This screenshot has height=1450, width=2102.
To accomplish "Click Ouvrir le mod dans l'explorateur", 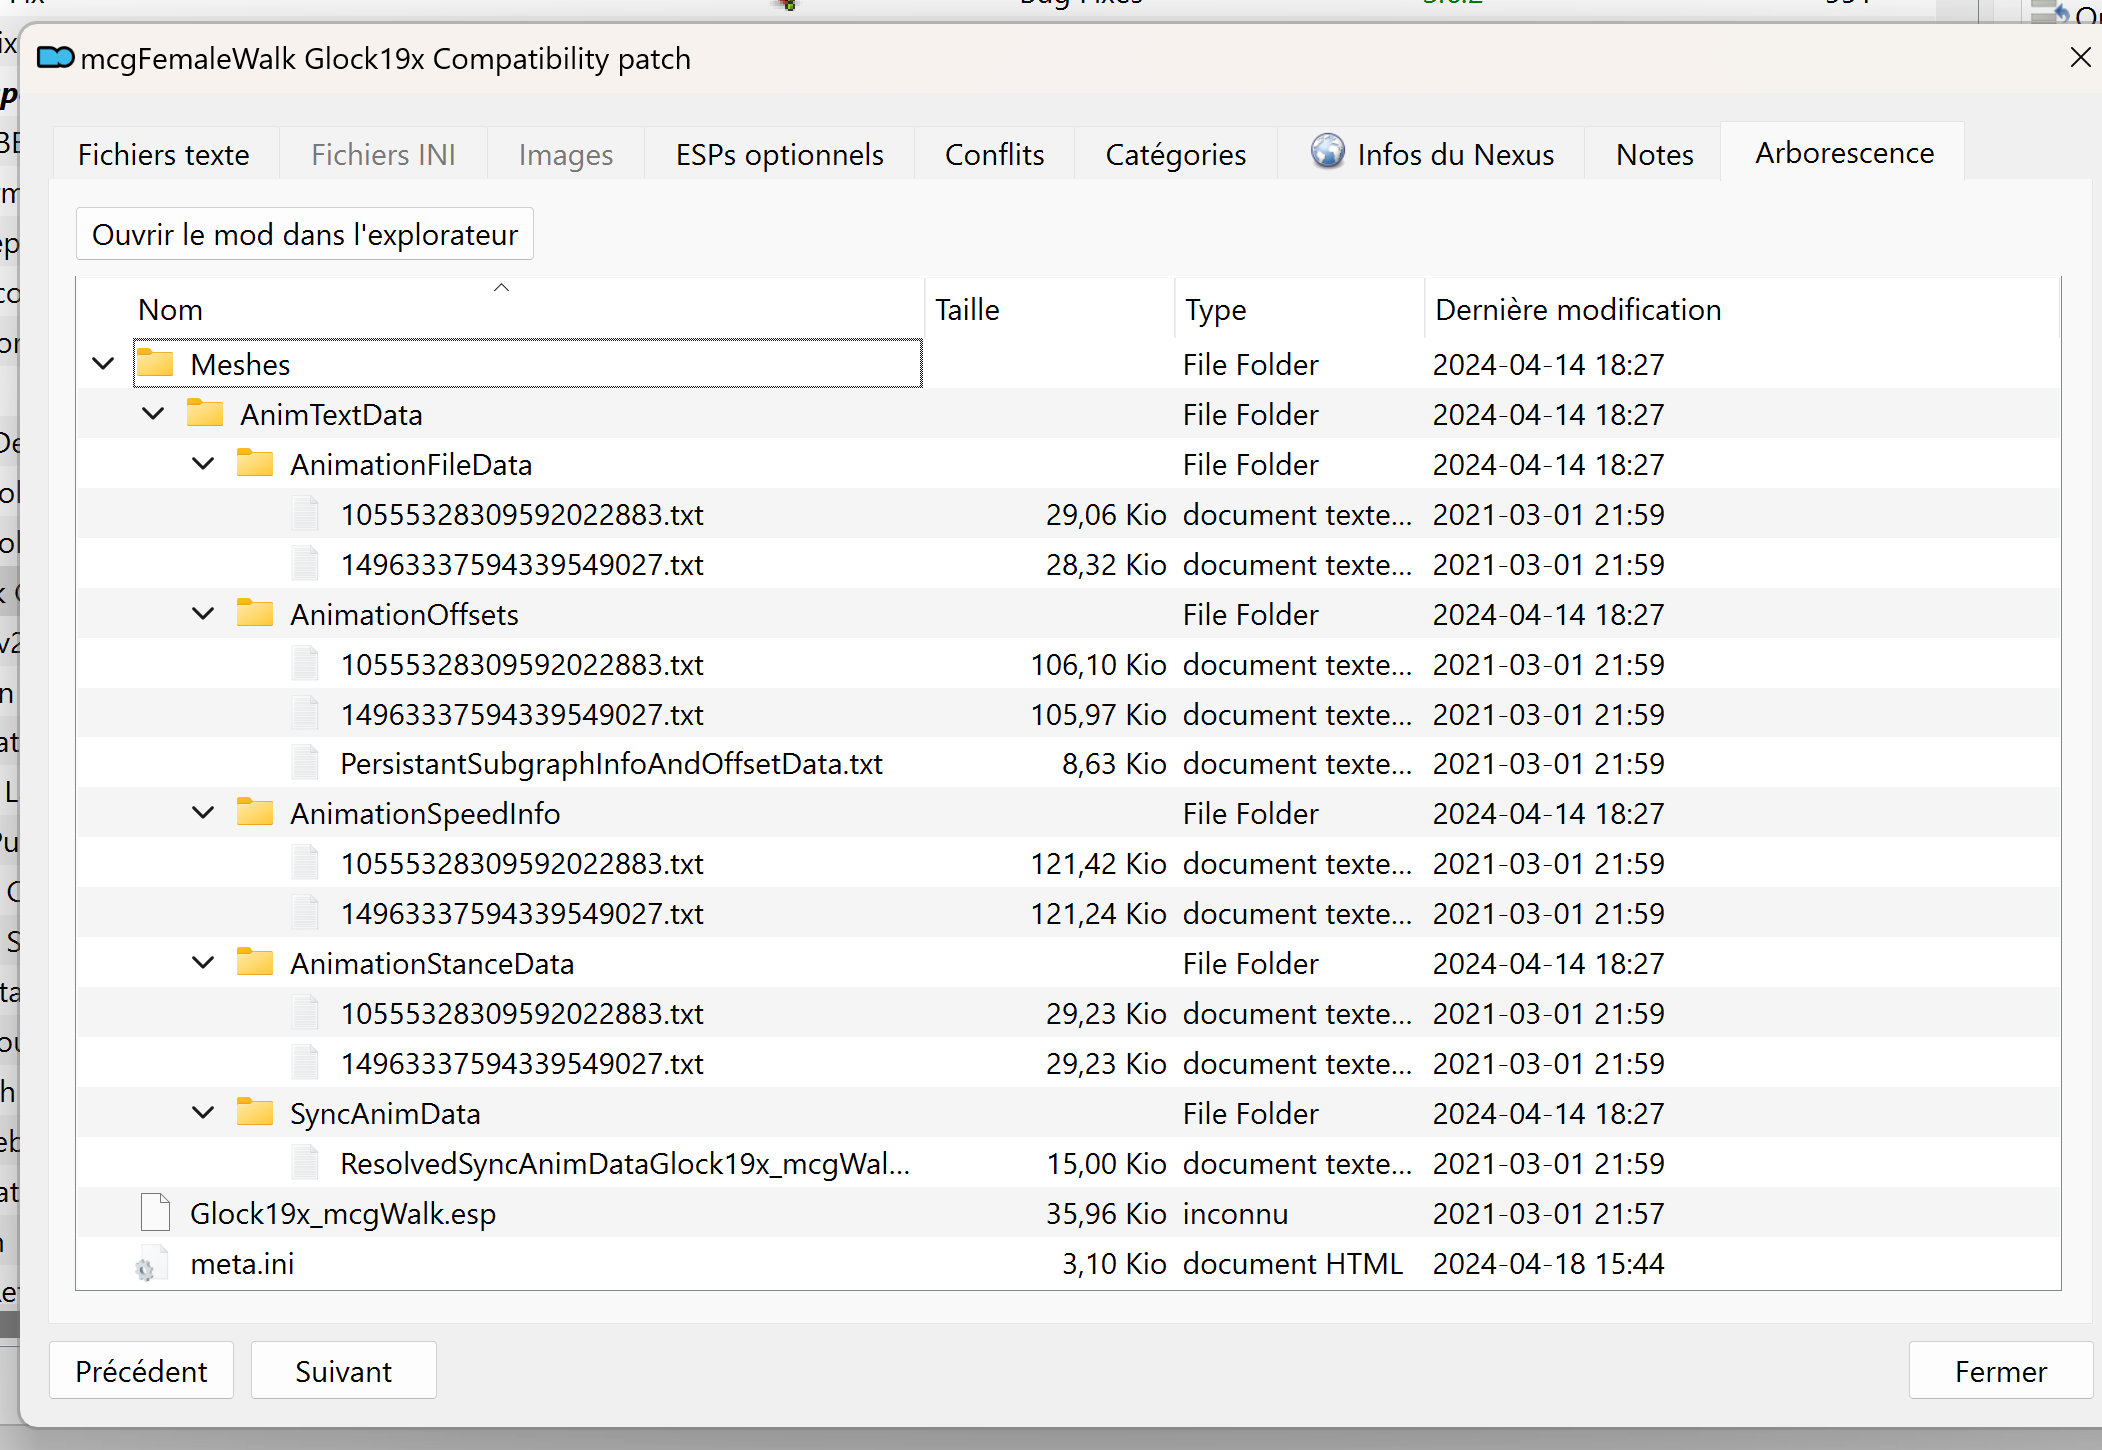I will pyautogui.click(x=305, y=234).
